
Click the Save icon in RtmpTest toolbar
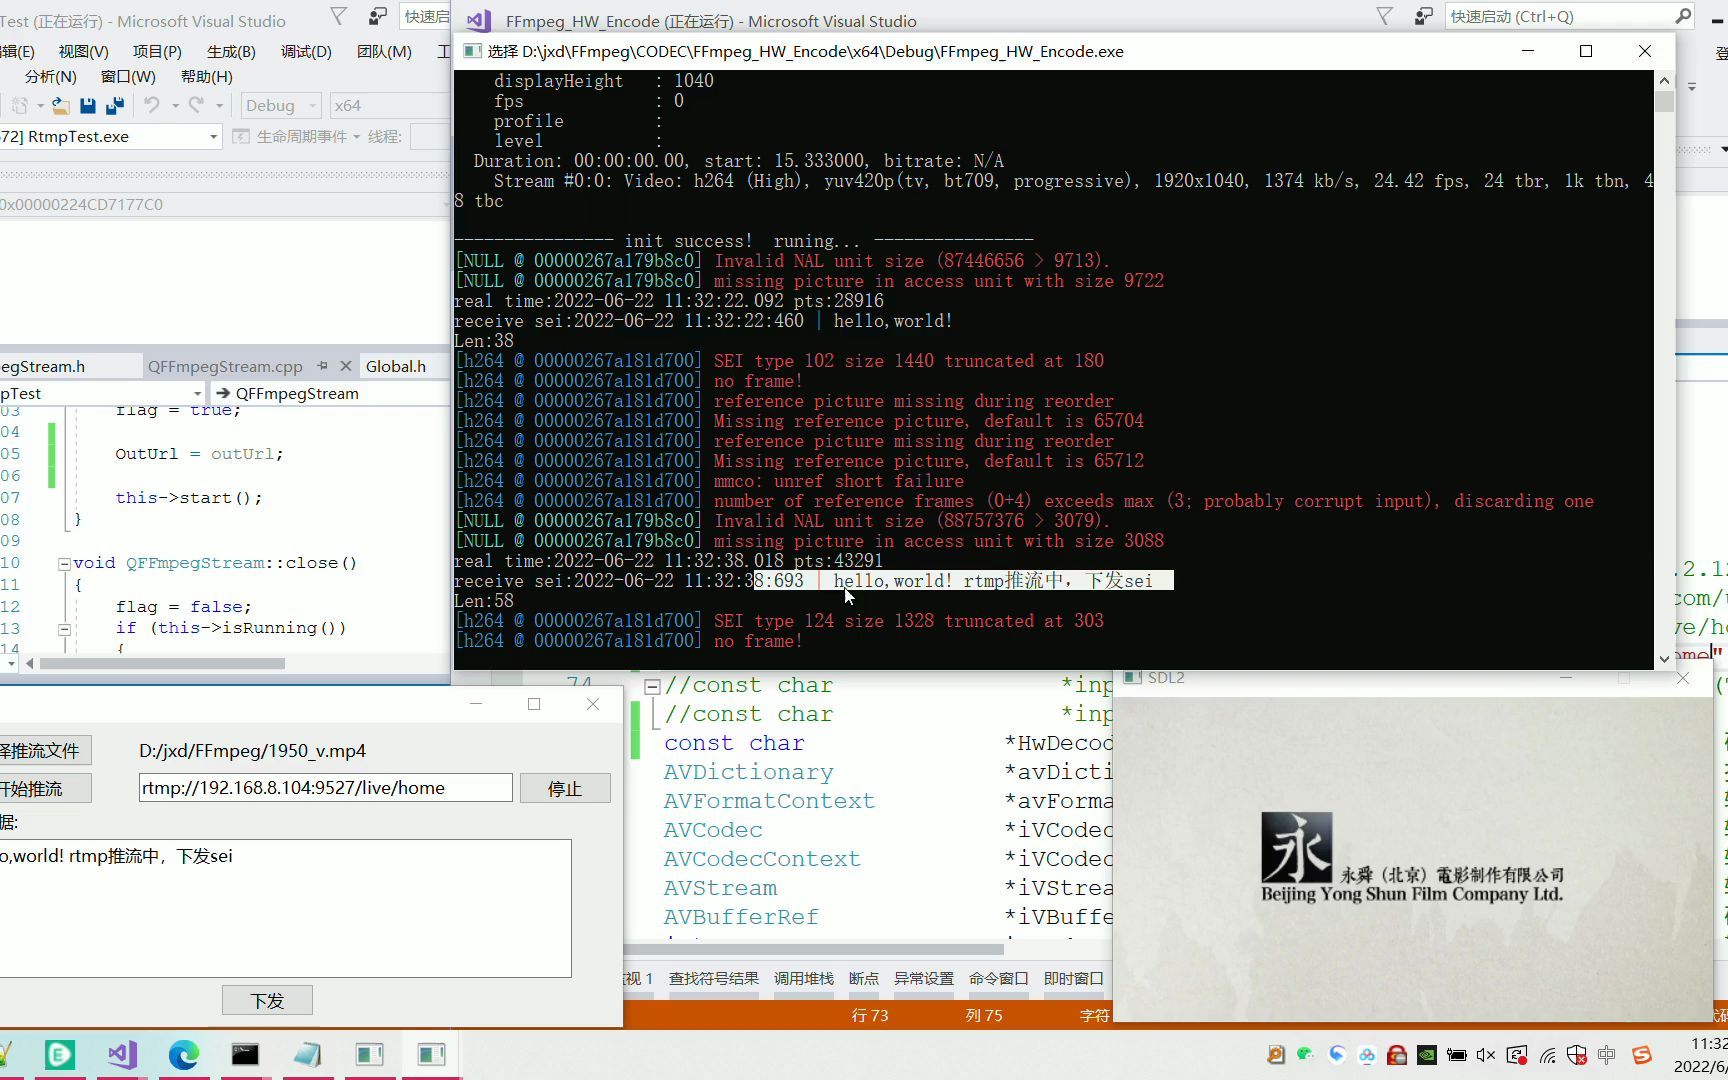(88, 105)
